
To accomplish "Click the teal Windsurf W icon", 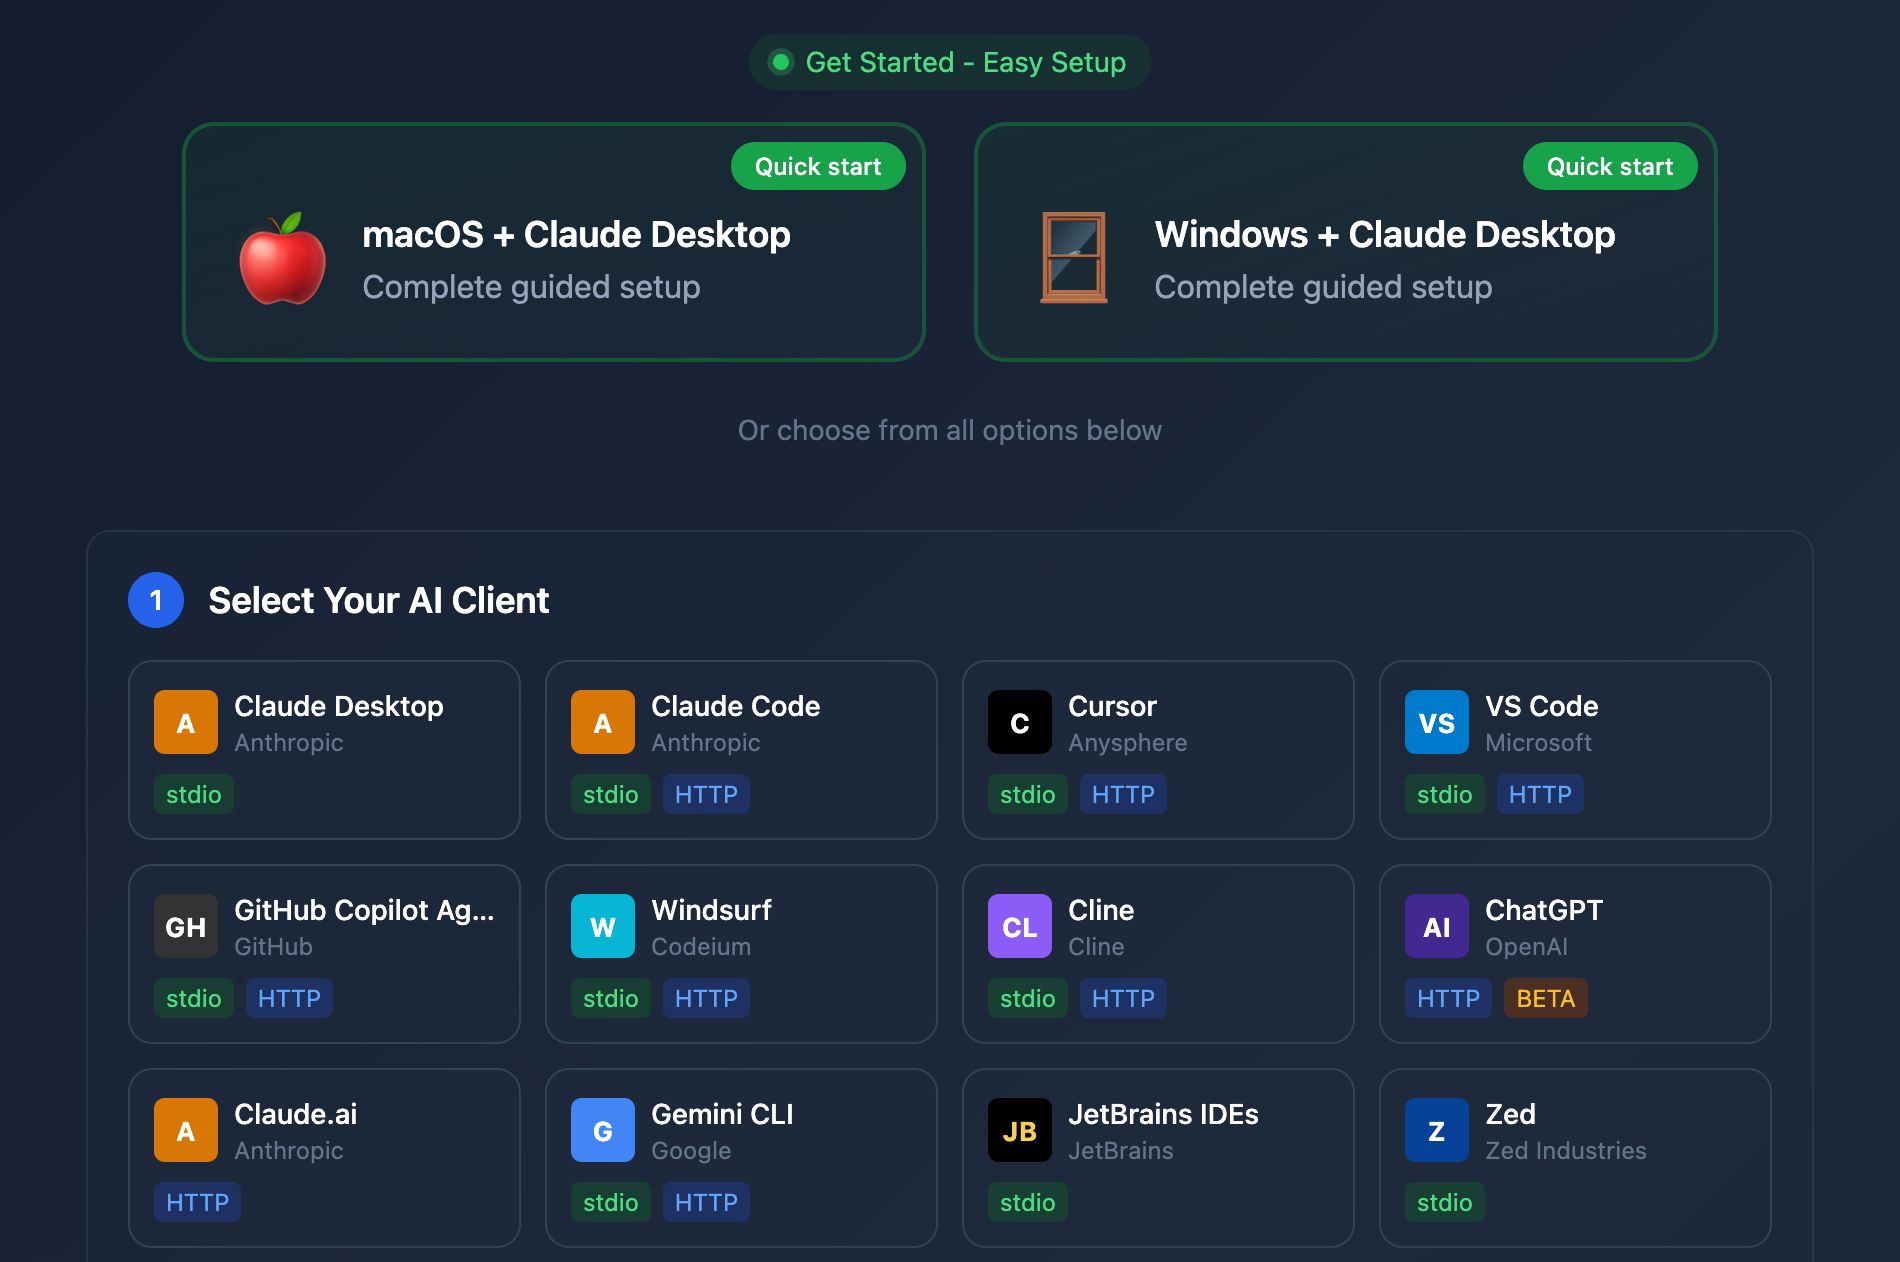I will (x=602, y=926).
